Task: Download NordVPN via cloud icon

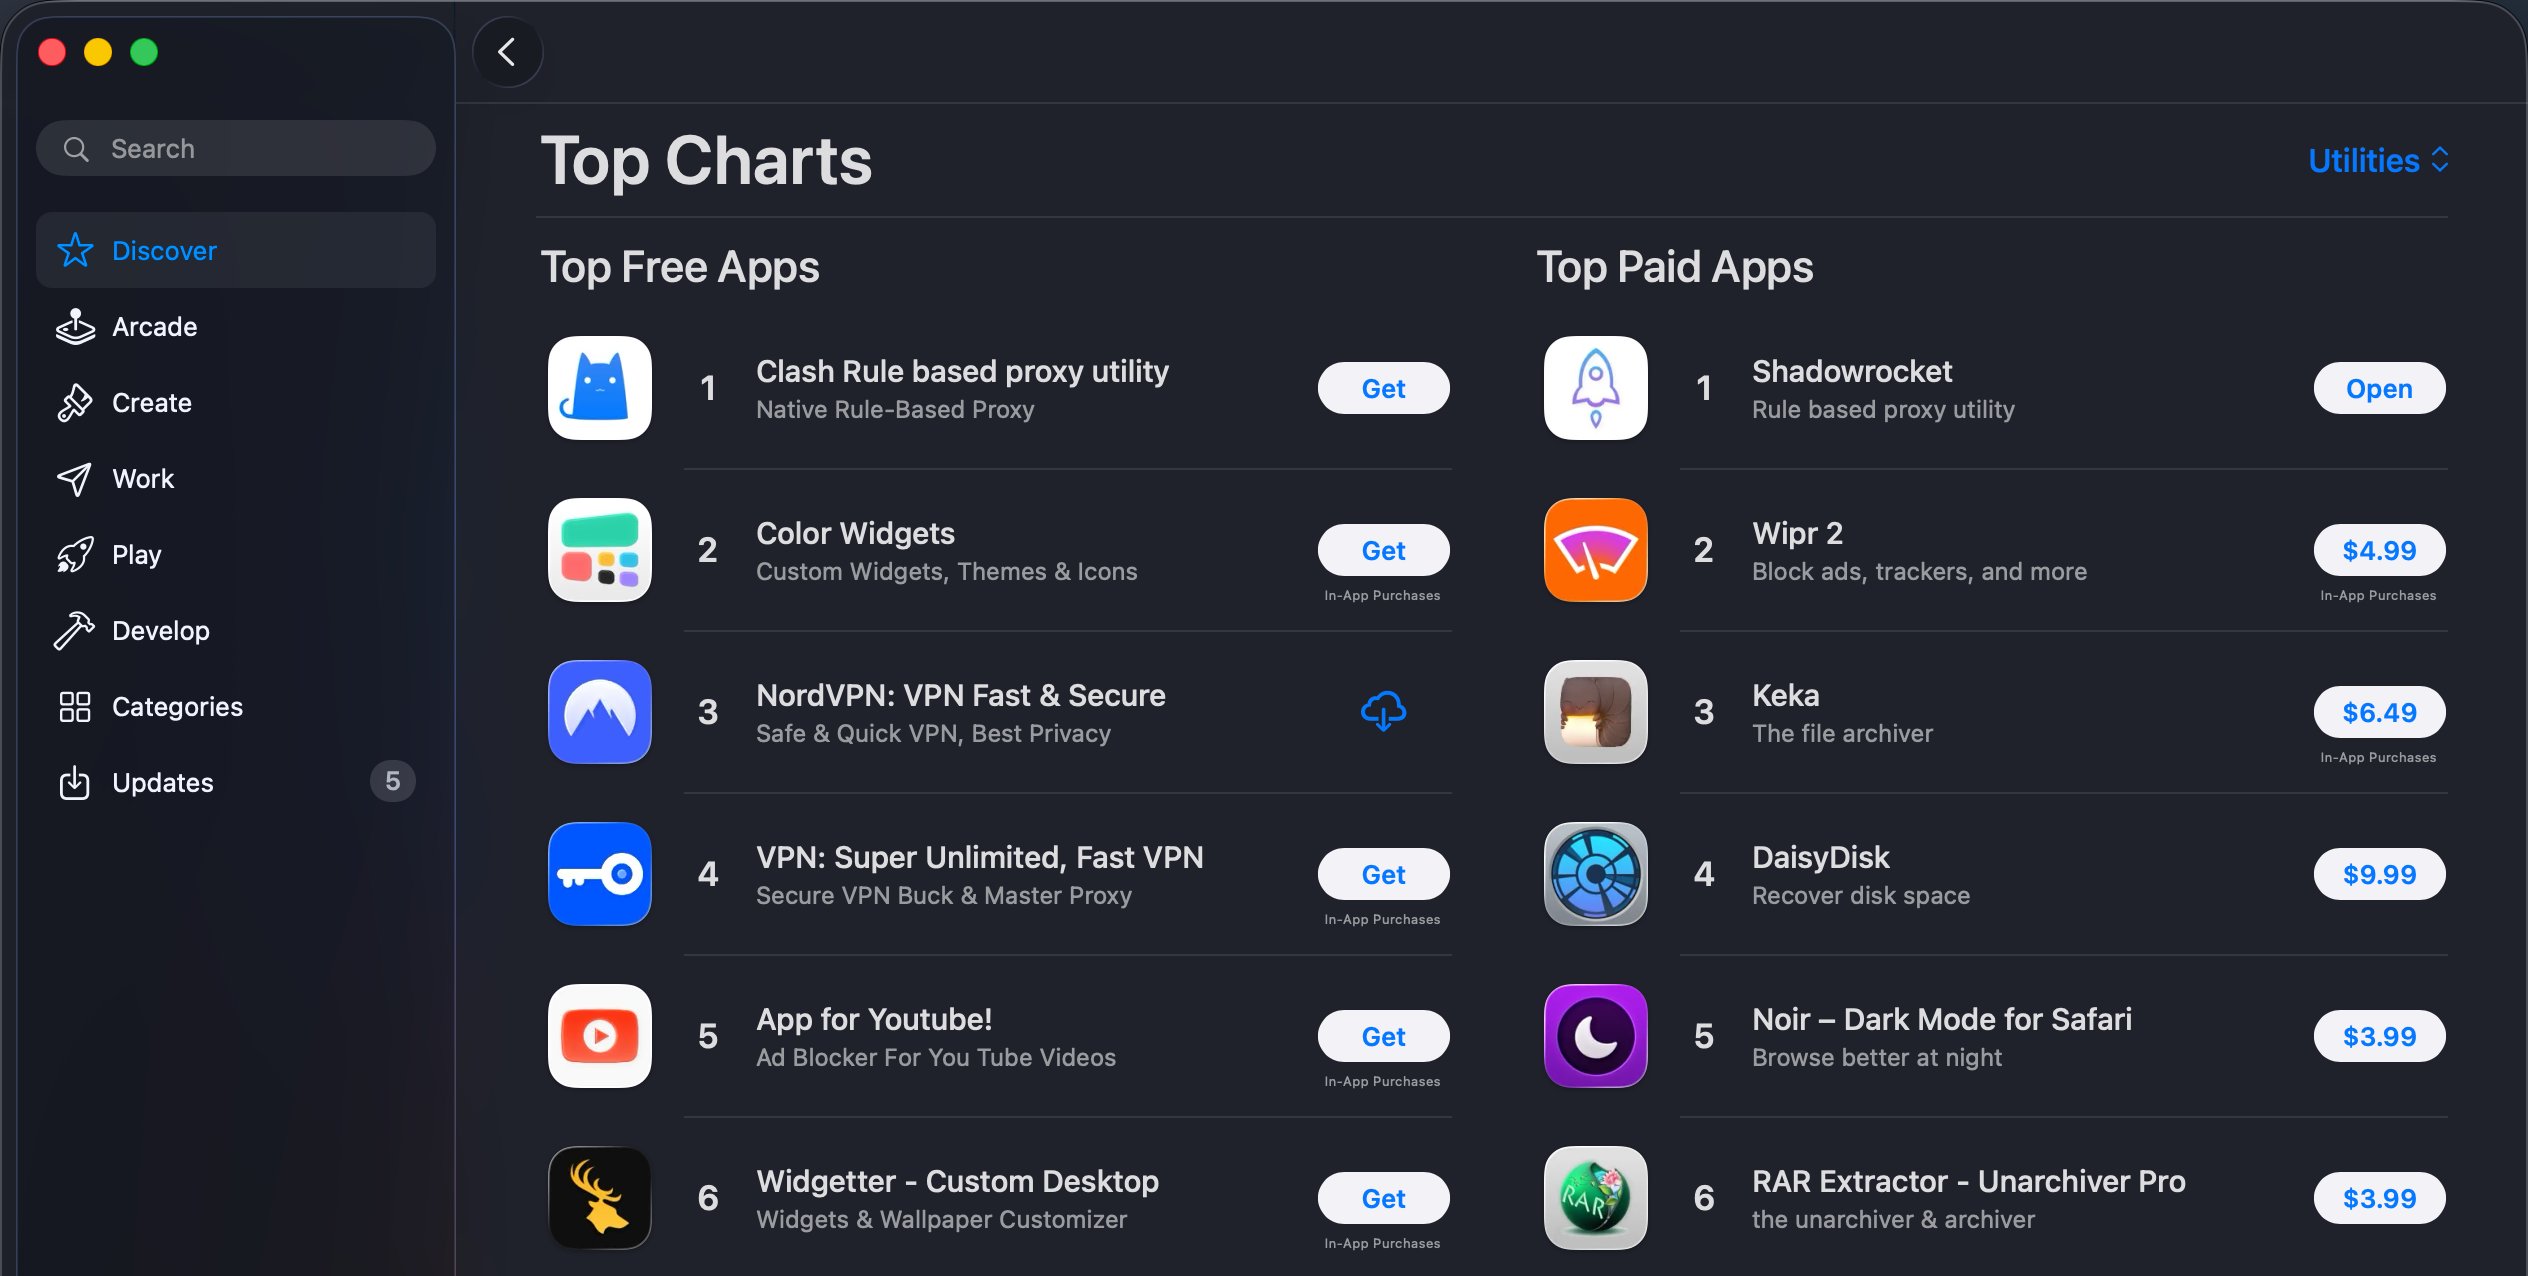Action: [x=1383, y=711]
